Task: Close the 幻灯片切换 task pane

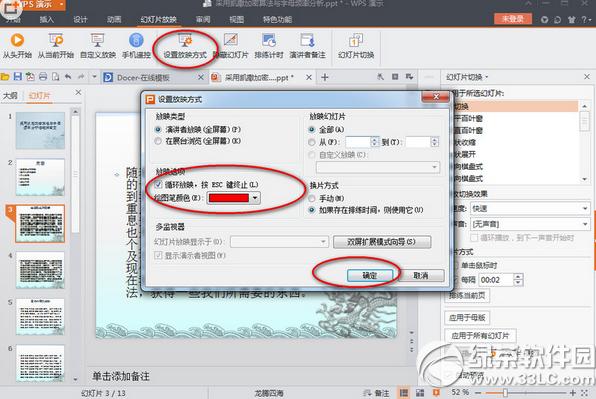Action: click(x=587, y=77)
